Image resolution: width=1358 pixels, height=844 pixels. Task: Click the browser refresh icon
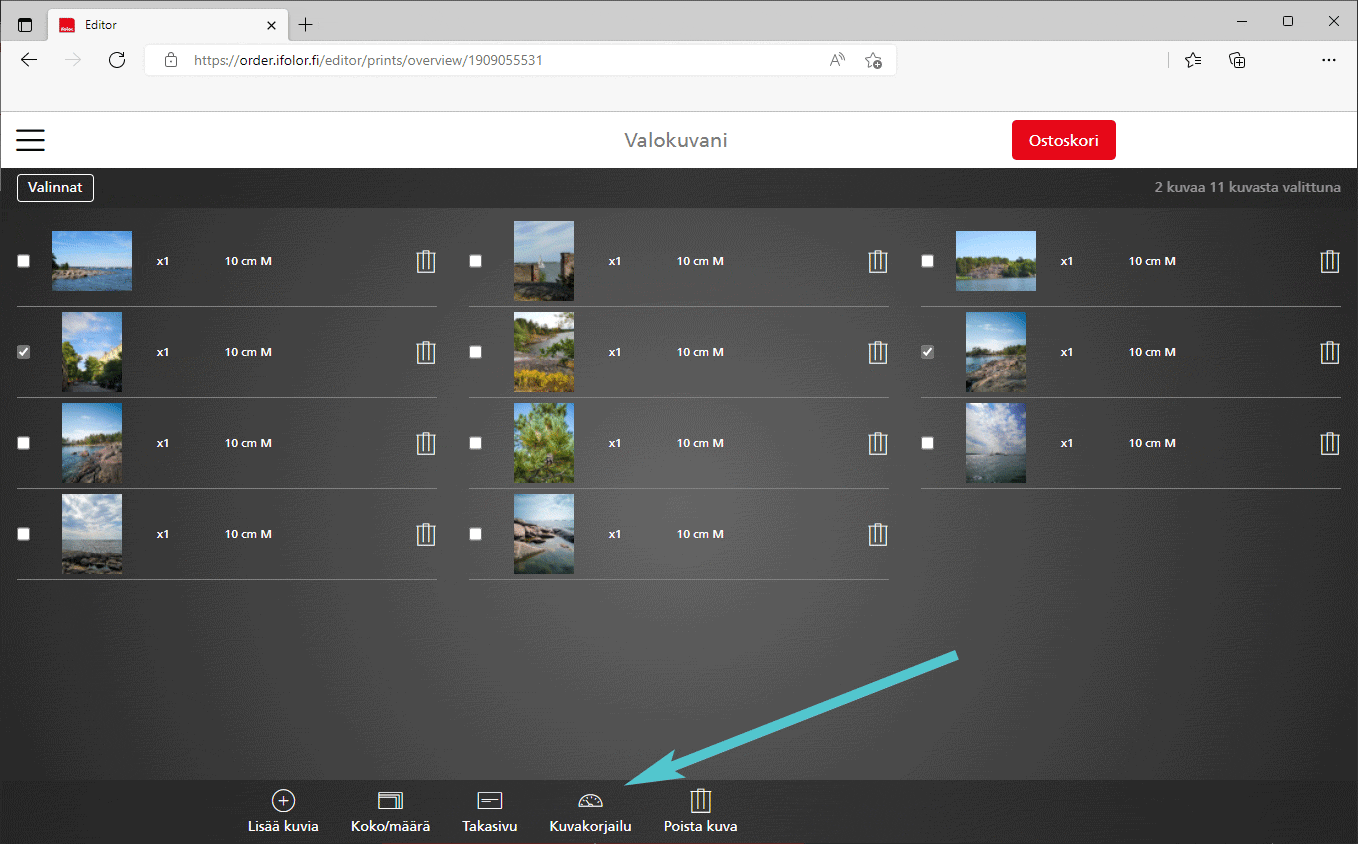click(117, 60)
